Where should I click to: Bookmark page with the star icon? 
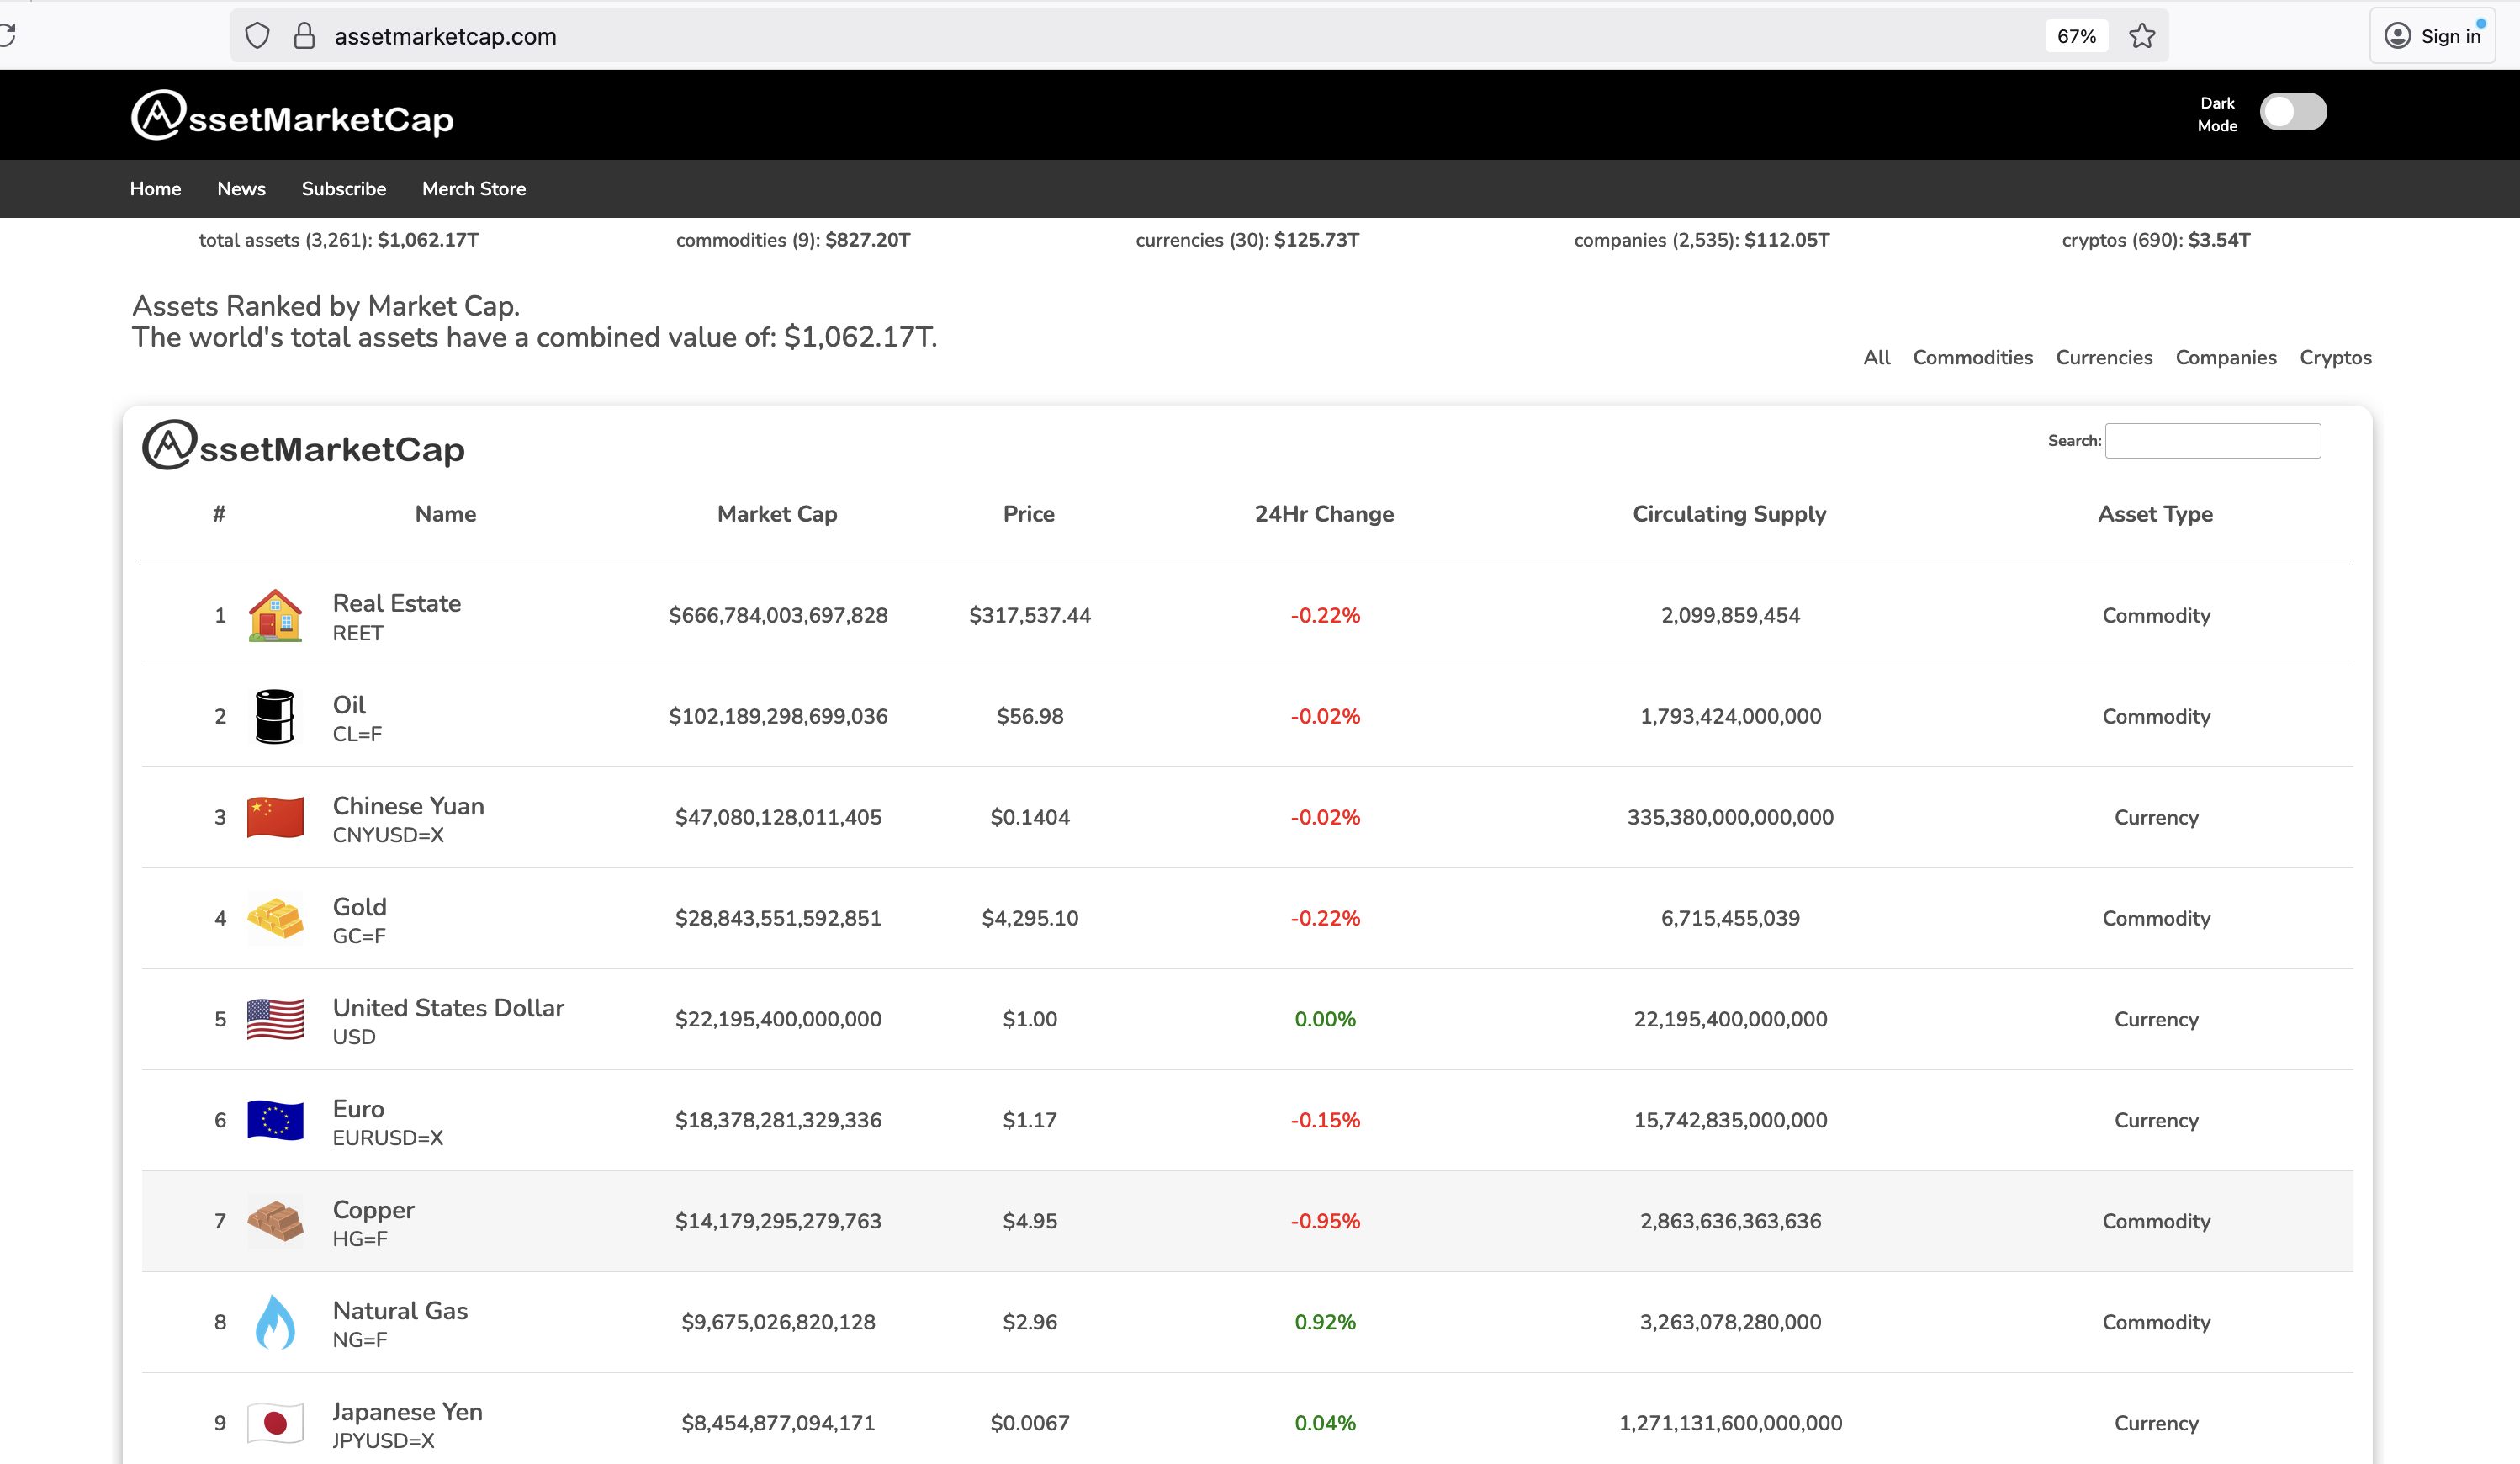2142,36
